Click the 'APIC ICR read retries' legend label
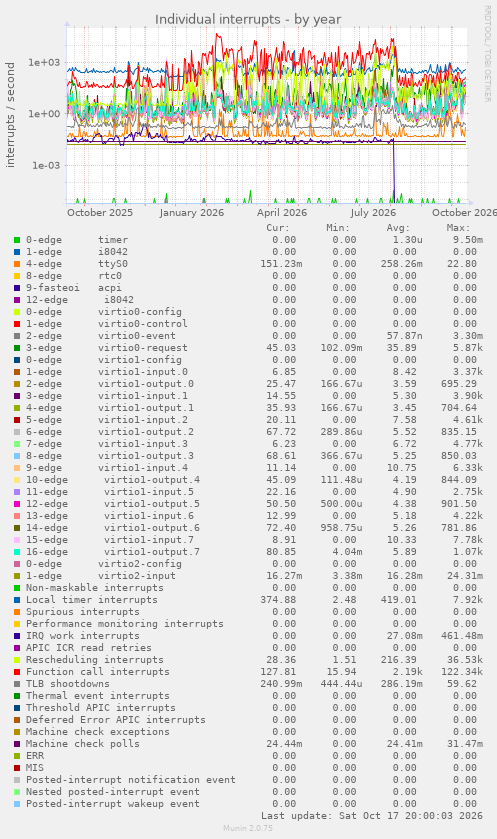Screen dimensions: 497x839 click(x=89, y=648)
